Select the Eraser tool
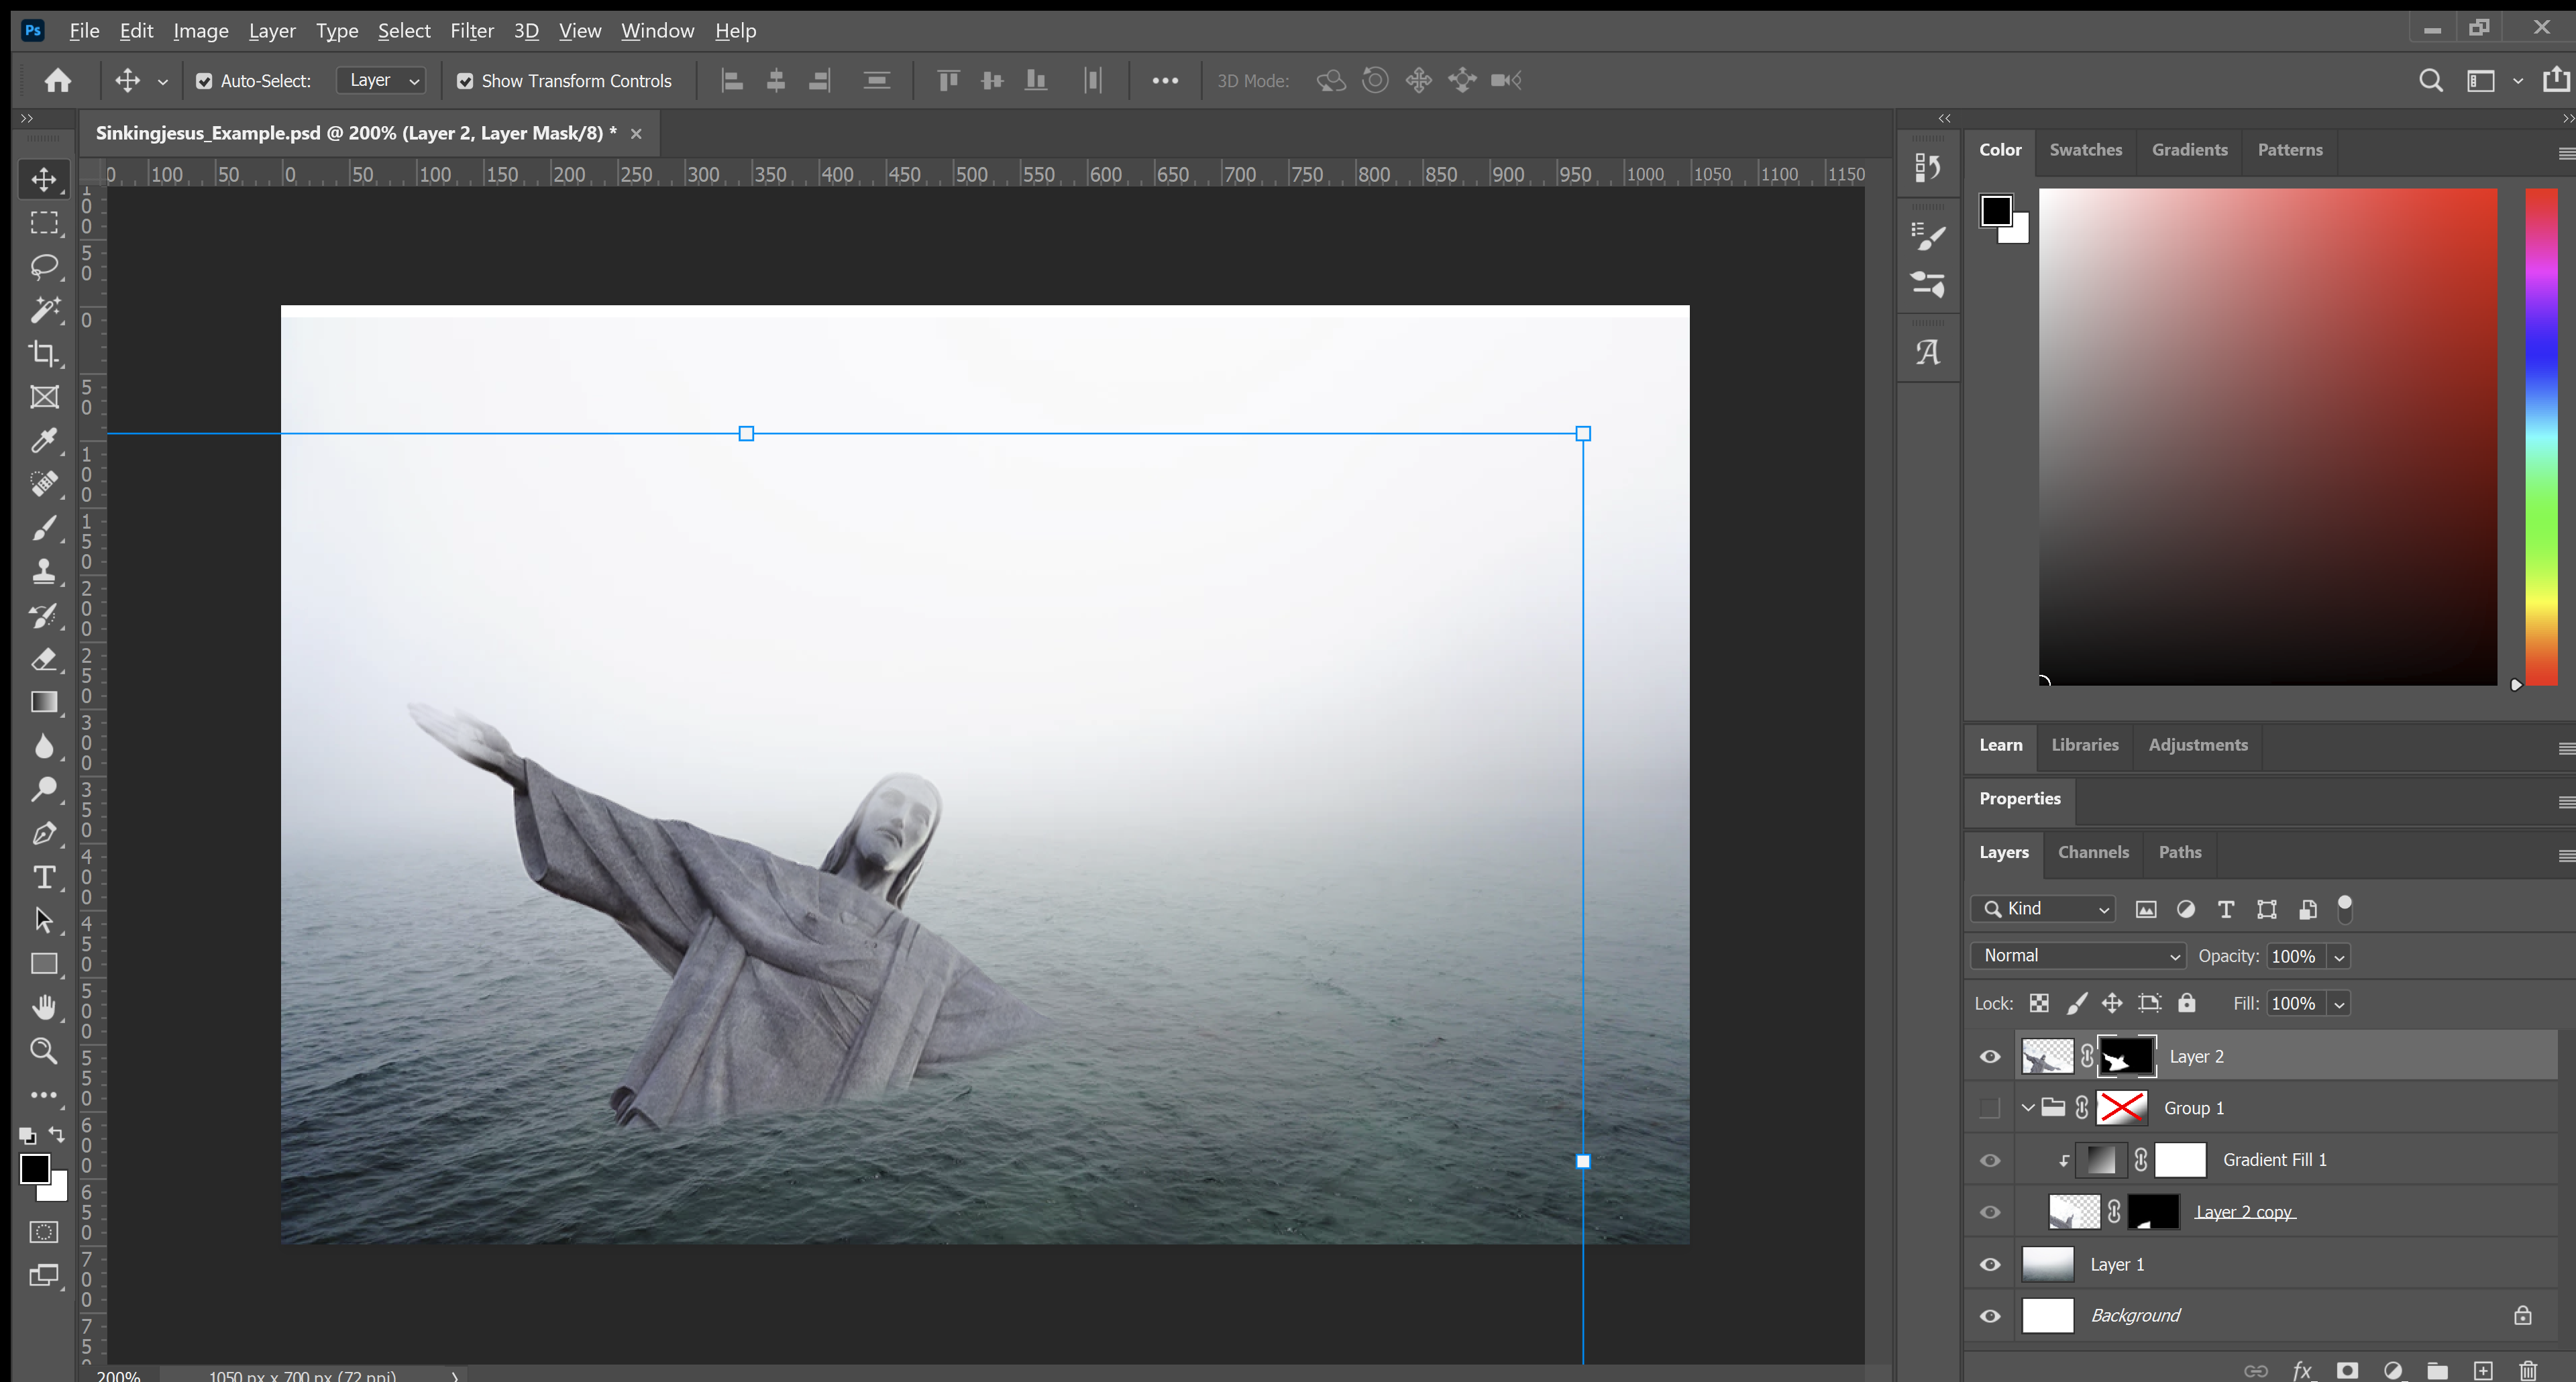This screenshot has width=2576, height=1382. click(44, 659)
